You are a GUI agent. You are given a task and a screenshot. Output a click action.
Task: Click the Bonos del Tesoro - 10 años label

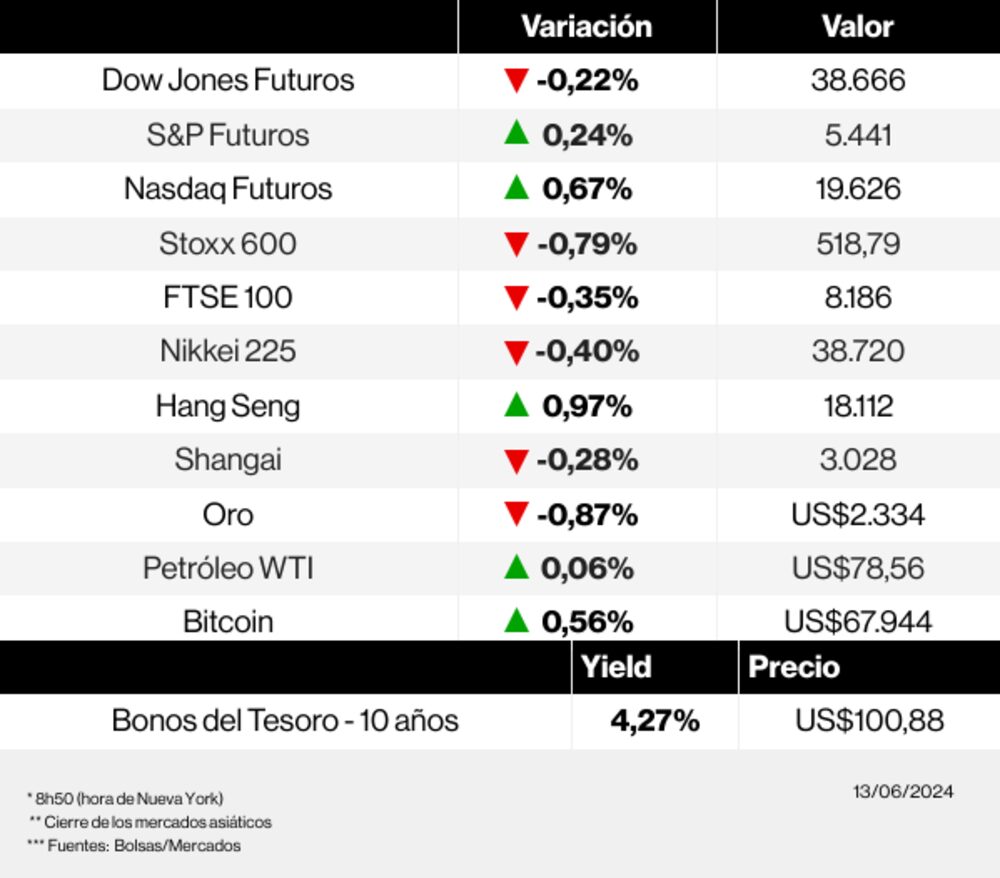click(285, 720)
